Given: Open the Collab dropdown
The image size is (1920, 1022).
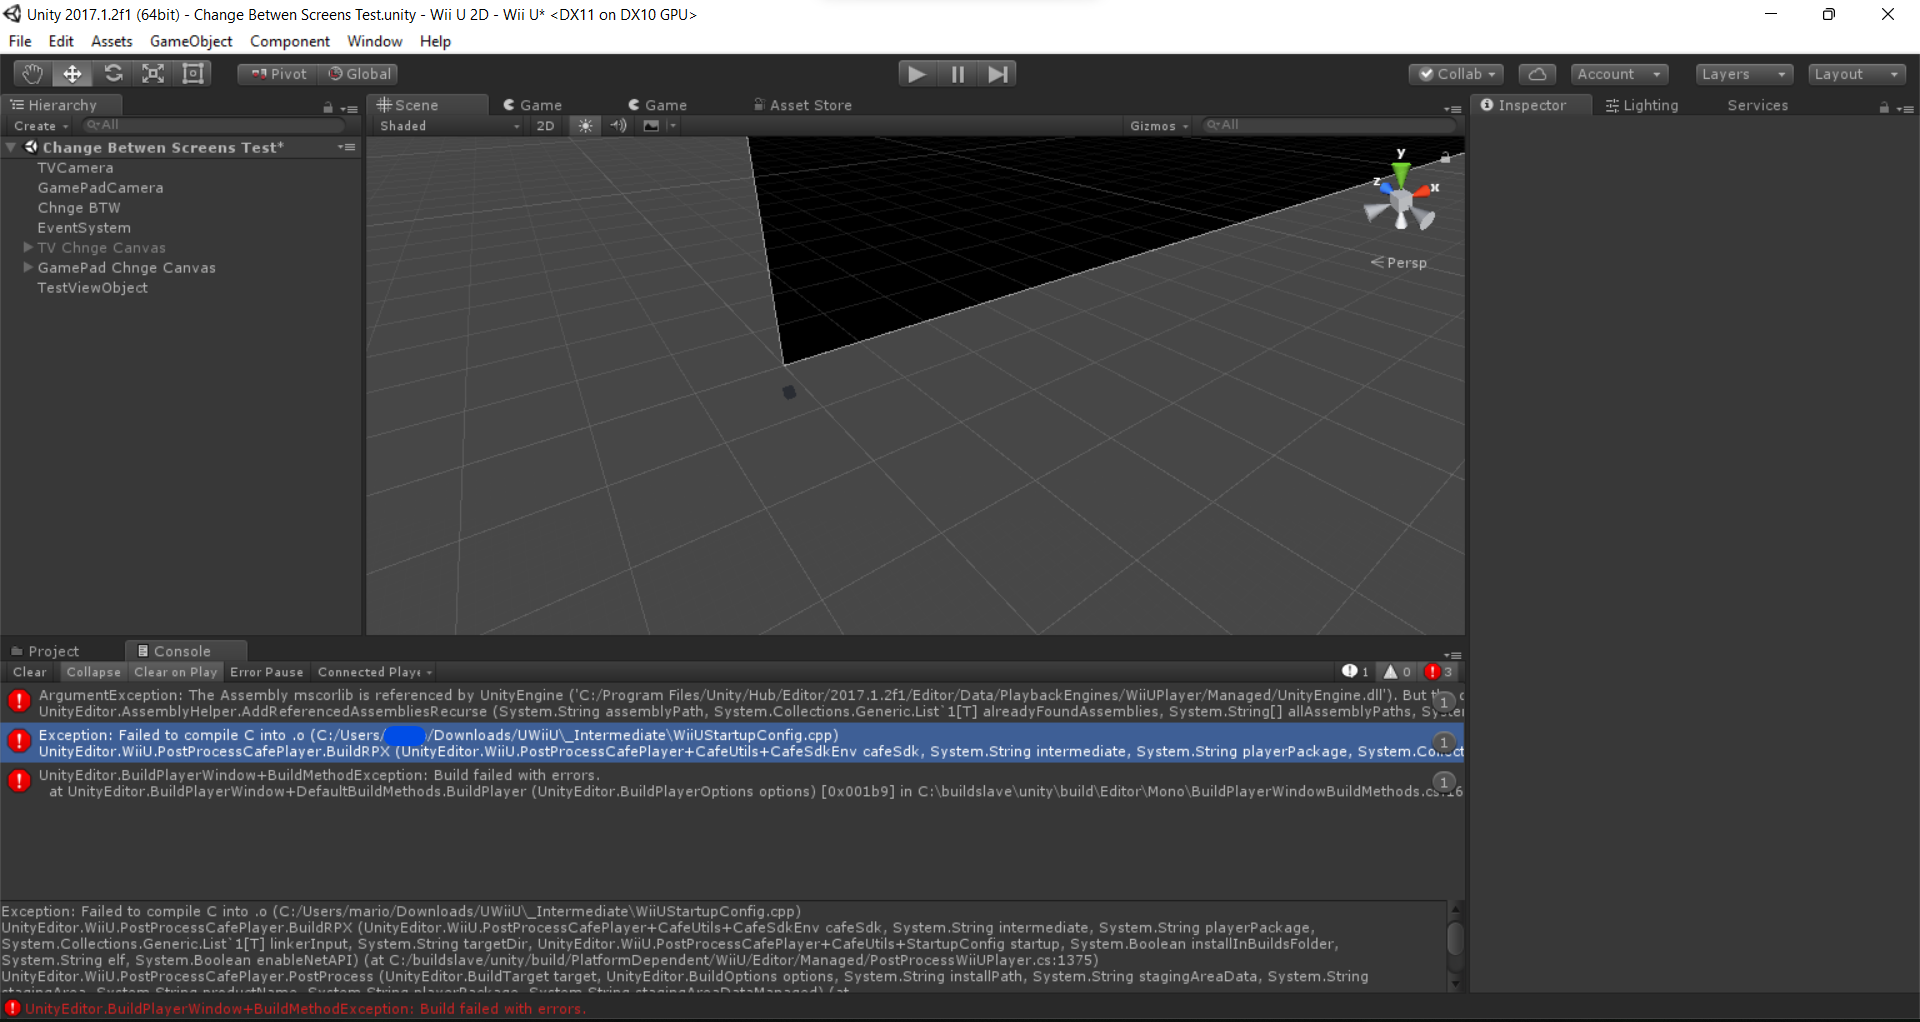Looking at the screenshot, I should tap(1456, 74).
